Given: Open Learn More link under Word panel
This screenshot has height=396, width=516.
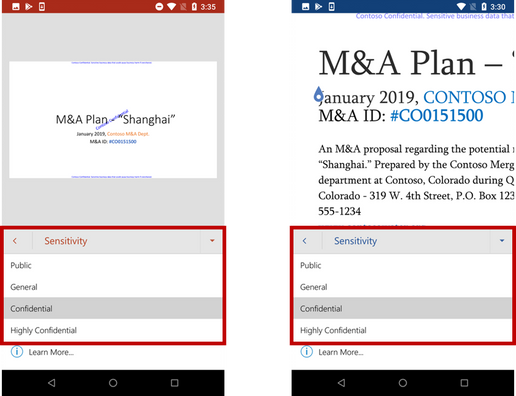Looking at the screenshot, I should [x=341, y=352].
